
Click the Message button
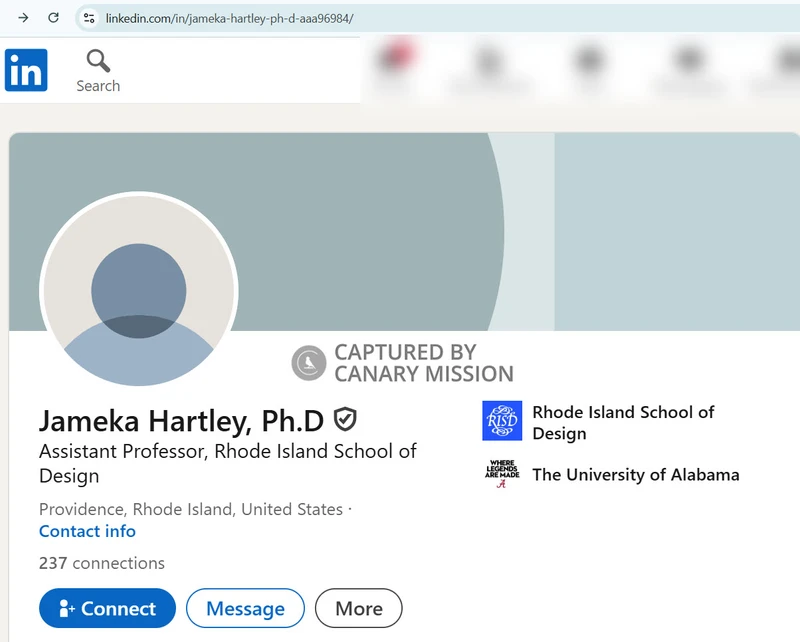(x=245, y=608)
